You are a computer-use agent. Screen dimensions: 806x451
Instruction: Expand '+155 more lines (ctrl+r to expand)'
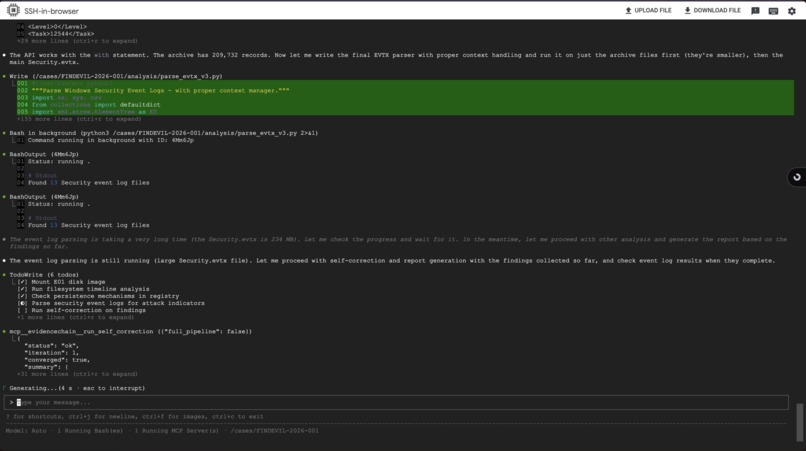point(79,119)
